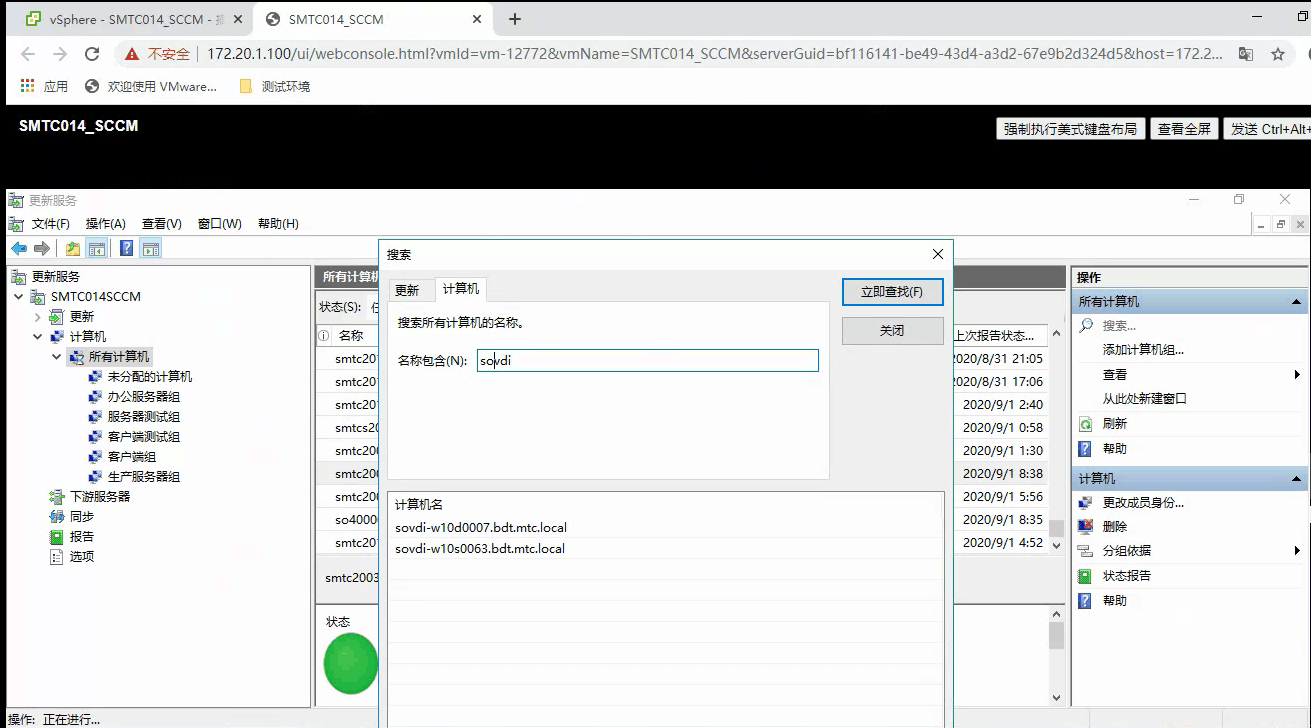Open the 服务器测试组 group
The height and width of the screenshot is (728, 1311).
pyautogui.click(x=143, y=416)
